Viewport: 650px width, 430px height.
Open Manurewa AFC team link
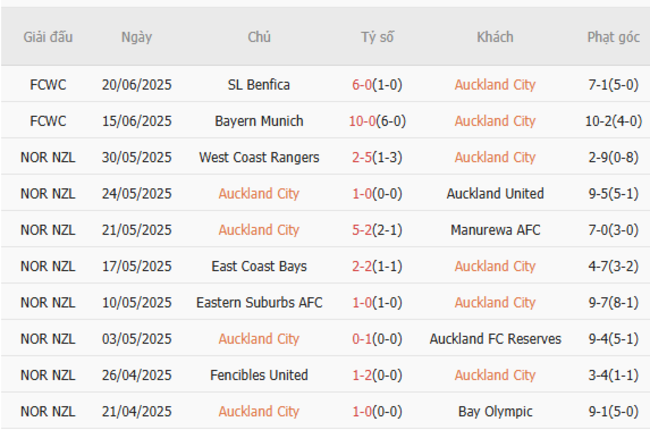click(495, 230)
